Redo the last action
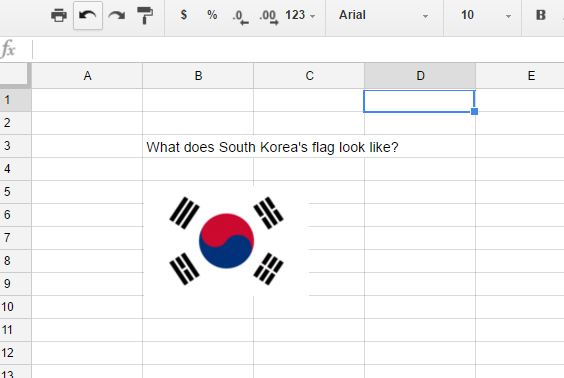 pos(117,15)
